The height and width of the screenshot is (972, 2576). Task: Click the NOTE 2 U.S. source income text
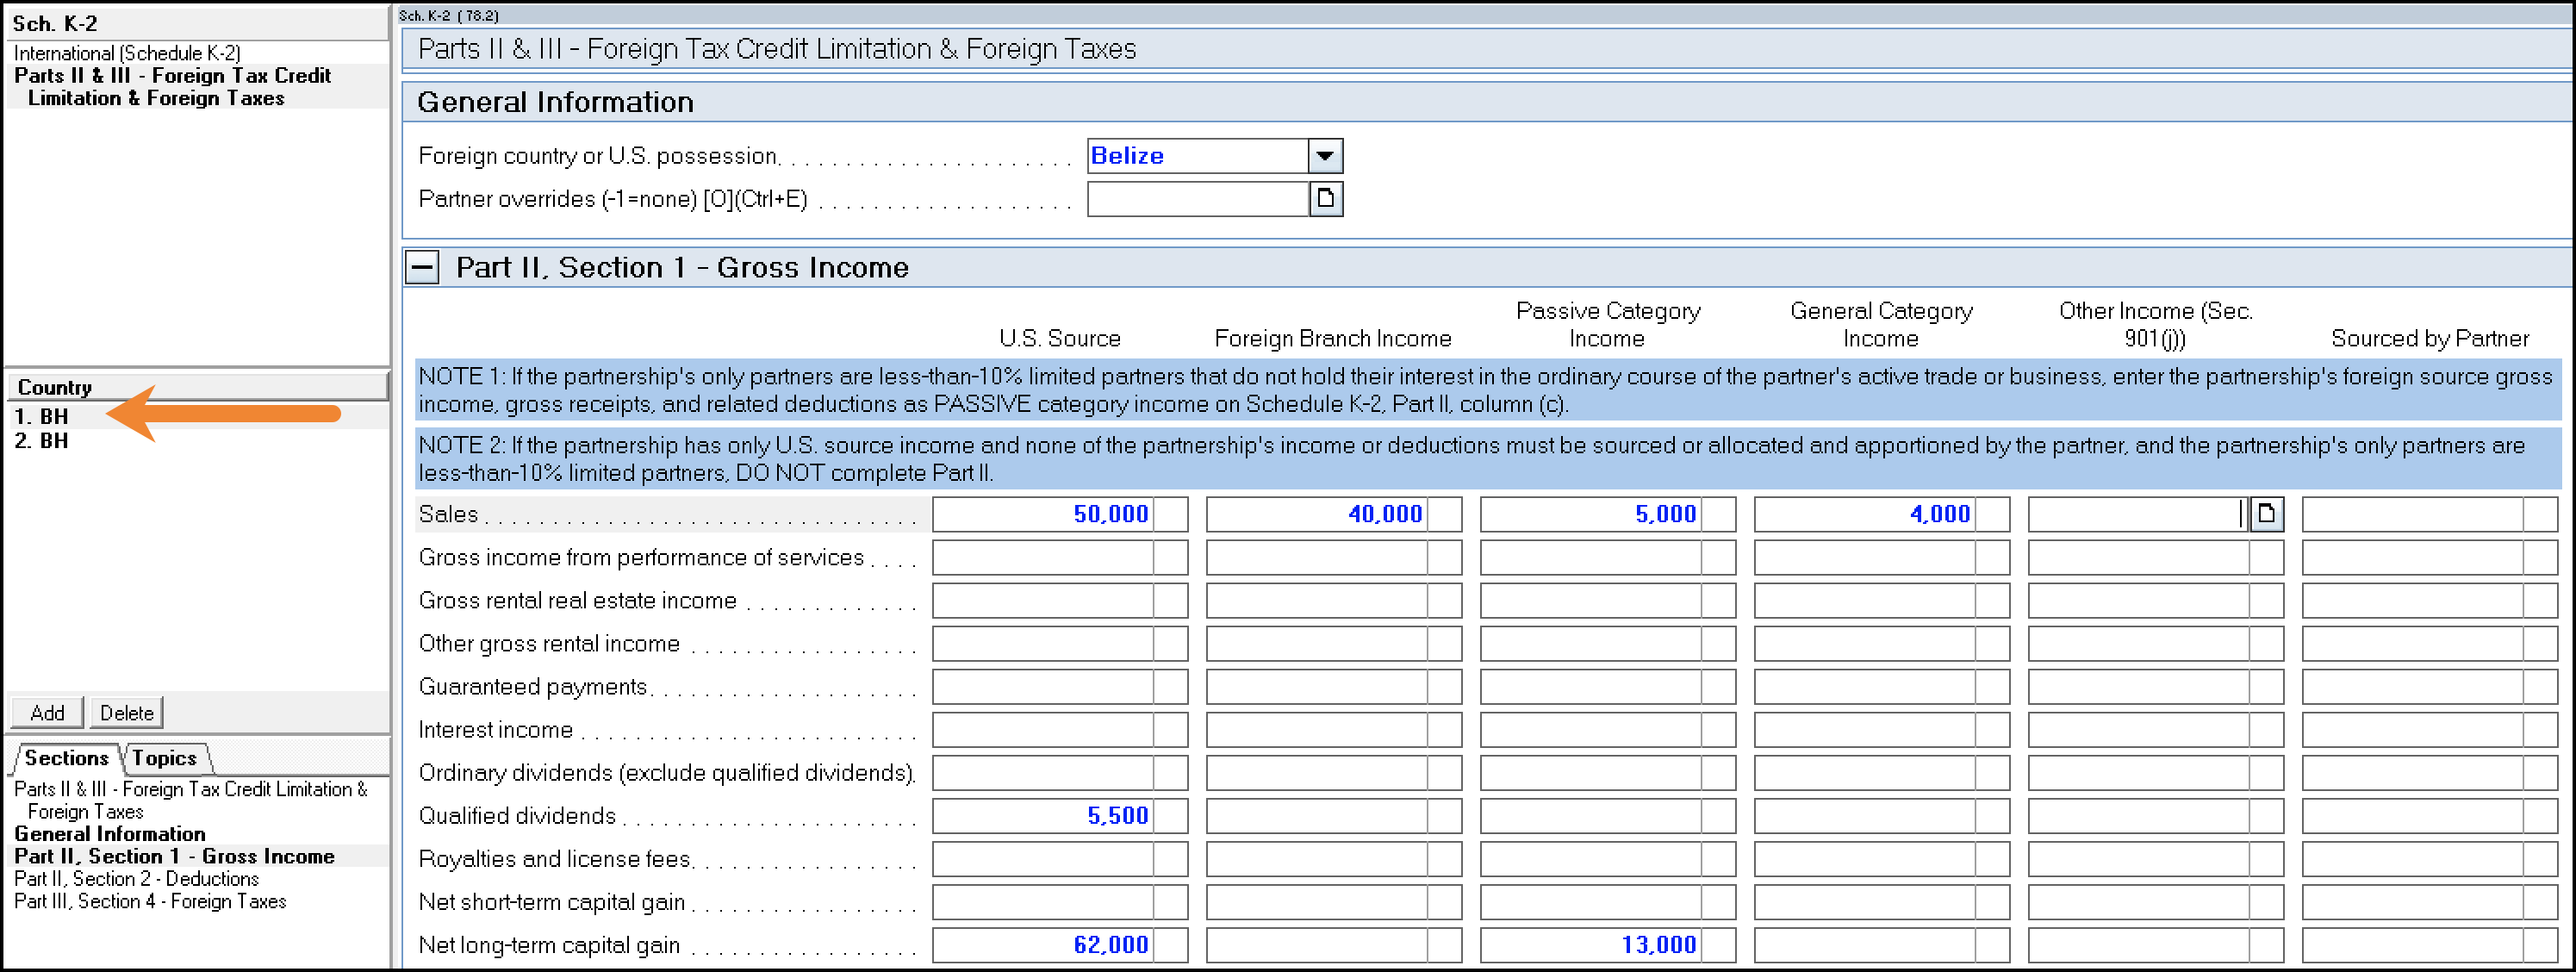tap(1487, 459)
